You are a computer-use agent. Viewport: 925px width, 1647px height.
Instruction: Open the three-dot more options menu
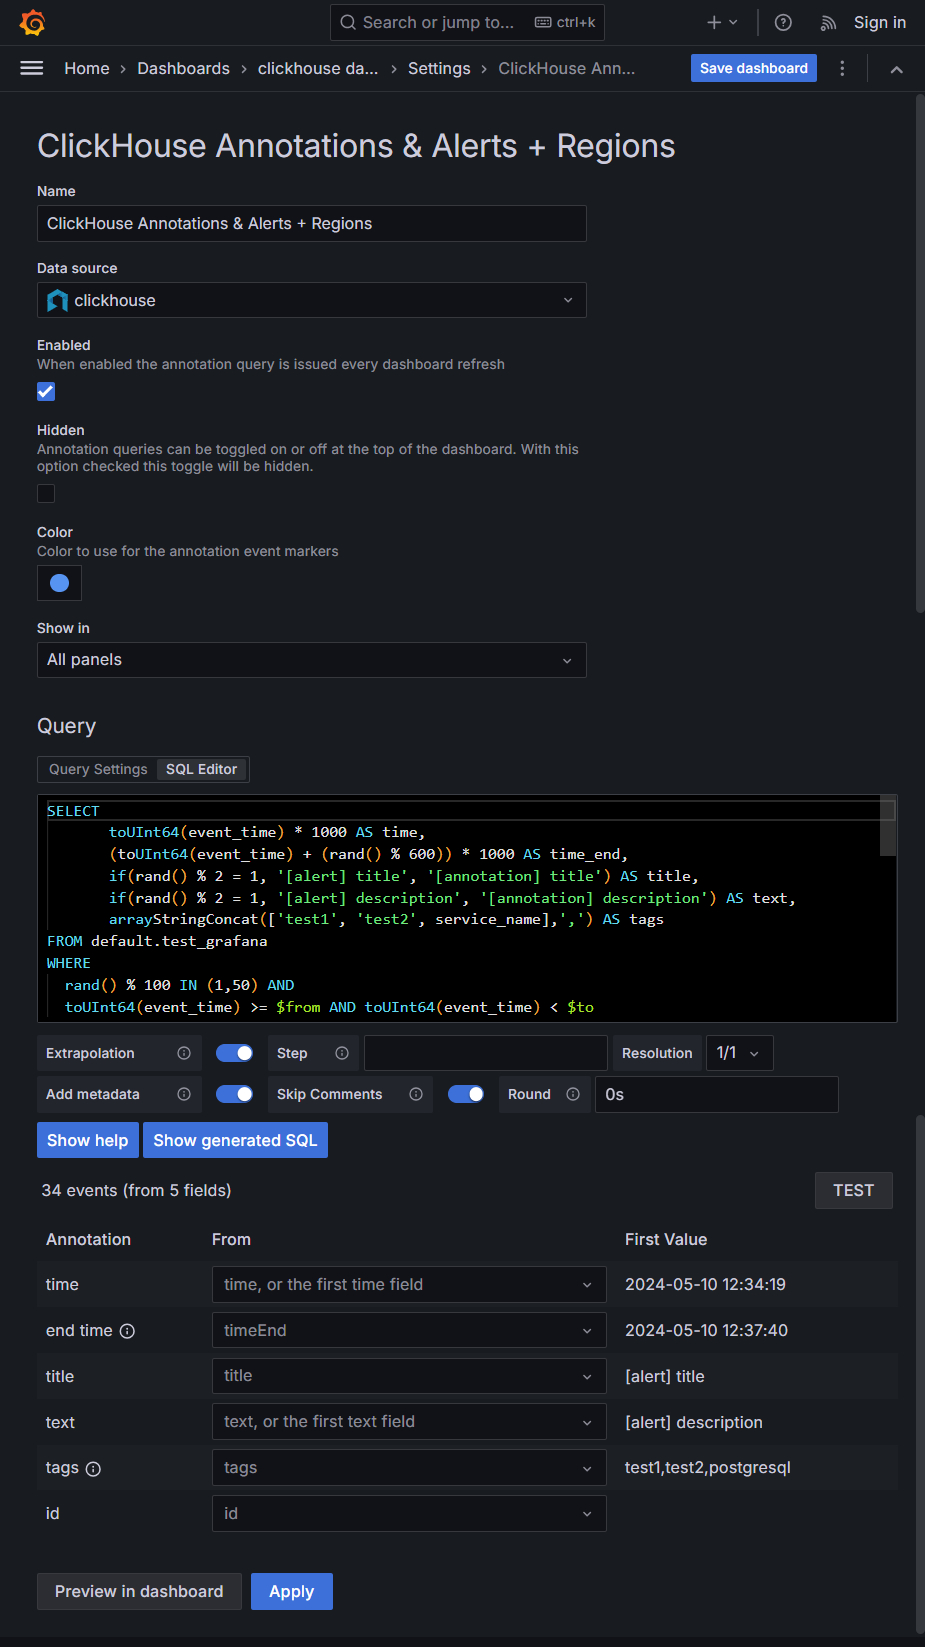(x=842, y=68)
